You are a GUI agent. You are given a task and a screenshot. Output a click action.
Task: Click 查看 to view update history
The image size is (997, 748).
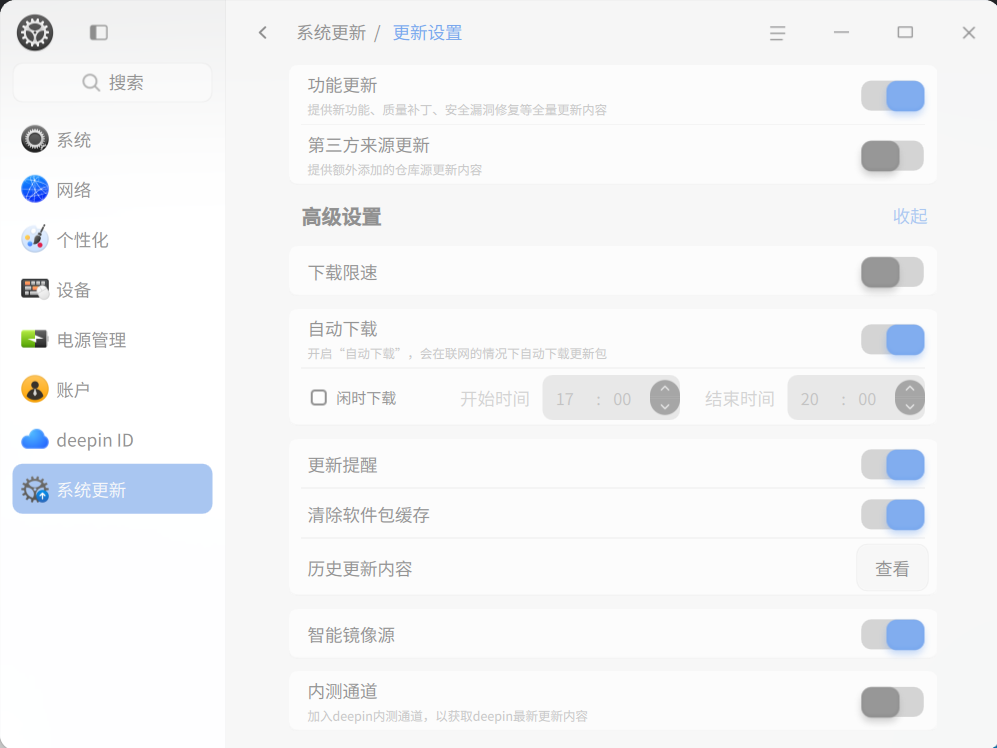pos(892,568)
